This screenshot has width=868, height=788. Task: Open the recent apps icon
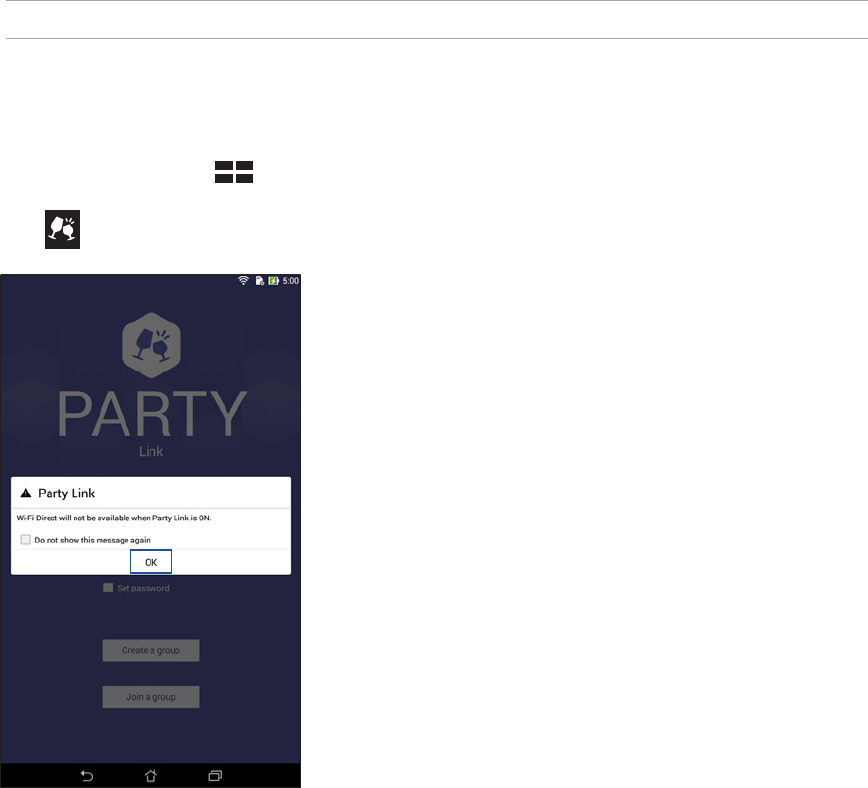215,776
